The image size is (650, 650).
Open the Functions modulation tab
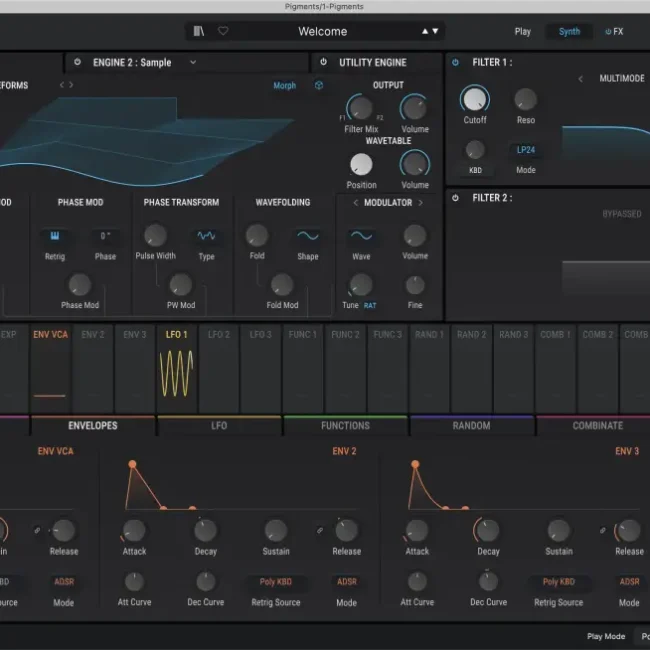(x=345, y=426)
